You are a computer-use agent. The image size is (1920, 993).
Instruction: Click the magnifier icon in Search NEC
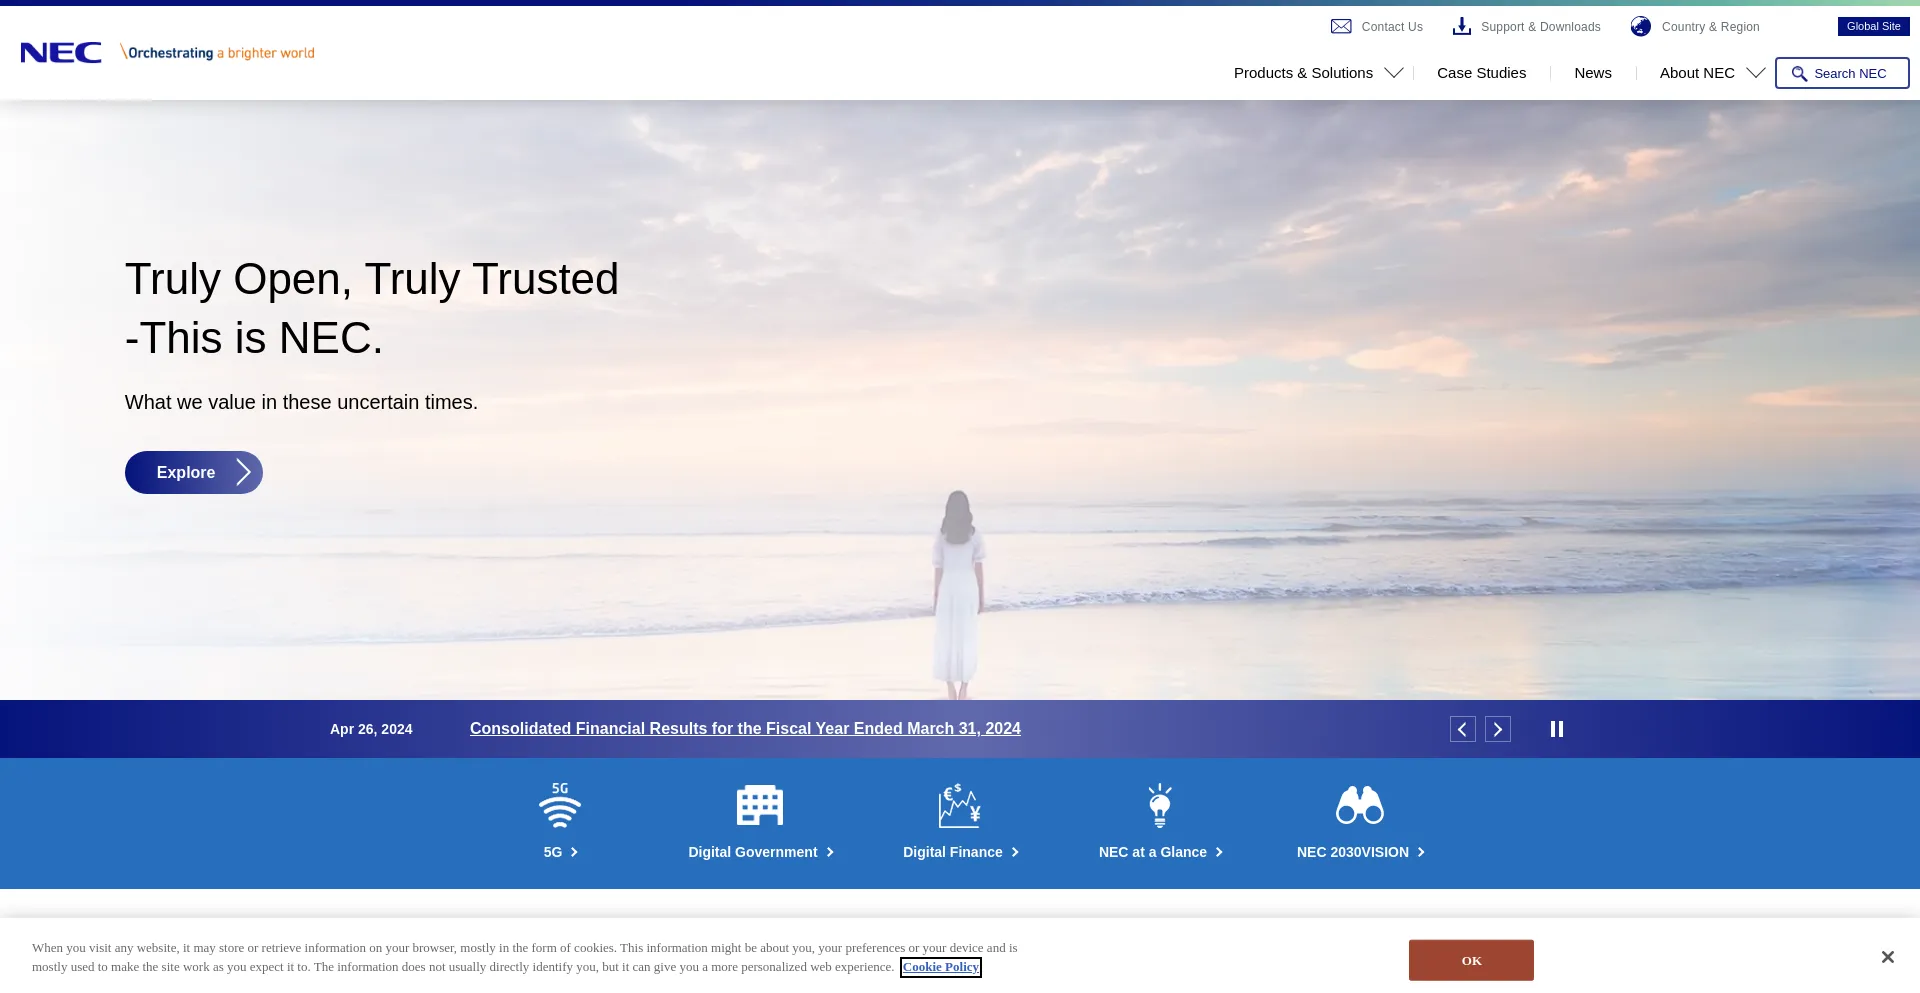pyautogui.click(x=1799, y=74)
